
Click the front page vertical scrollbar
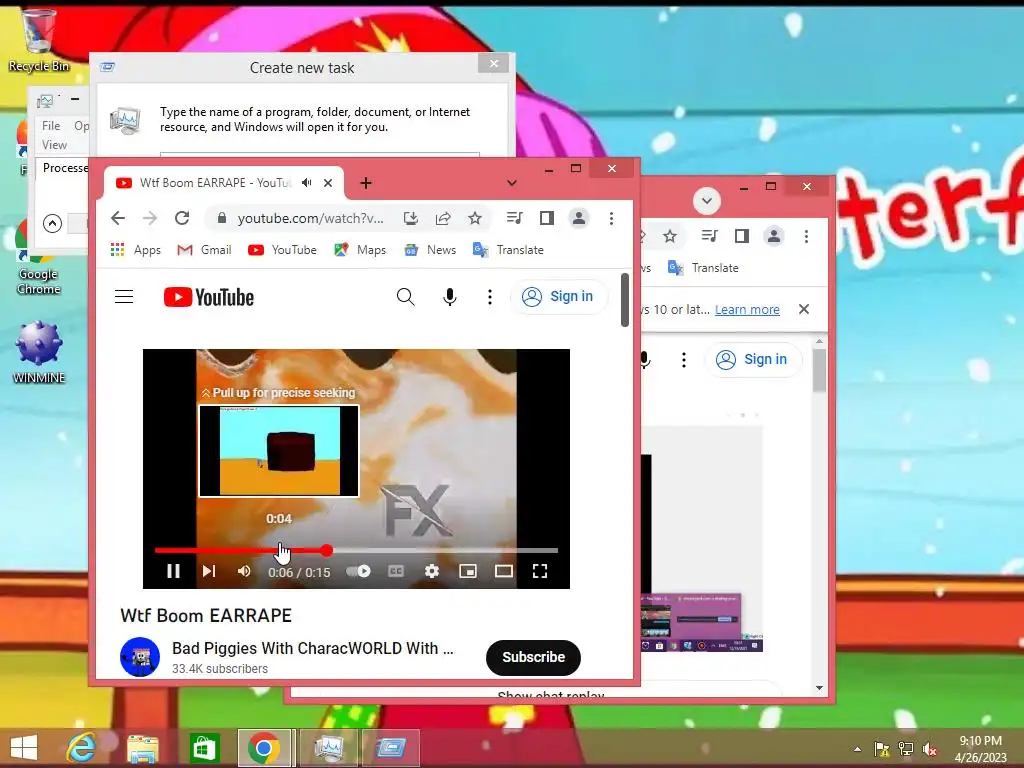pyautogui.click(x=625, y=300)
